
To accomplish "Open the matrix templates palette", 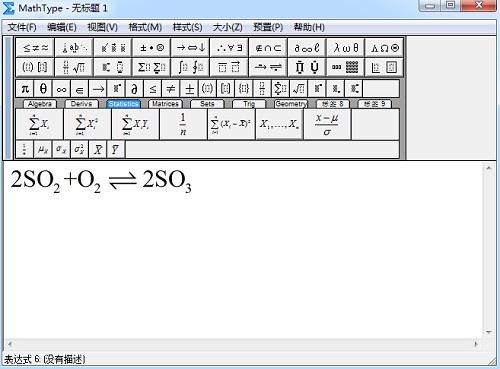I will 346,67.
